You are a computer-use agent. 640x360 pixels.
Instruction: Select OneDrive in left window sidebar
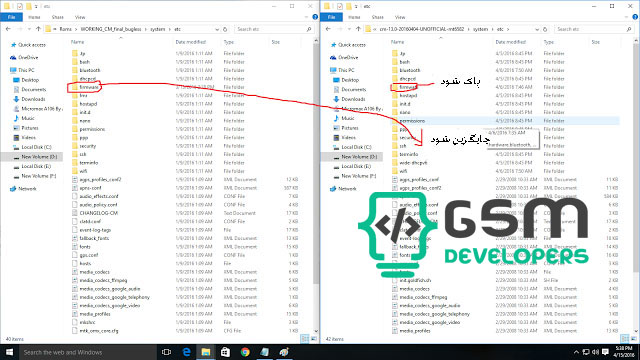[x=24, y=58]
